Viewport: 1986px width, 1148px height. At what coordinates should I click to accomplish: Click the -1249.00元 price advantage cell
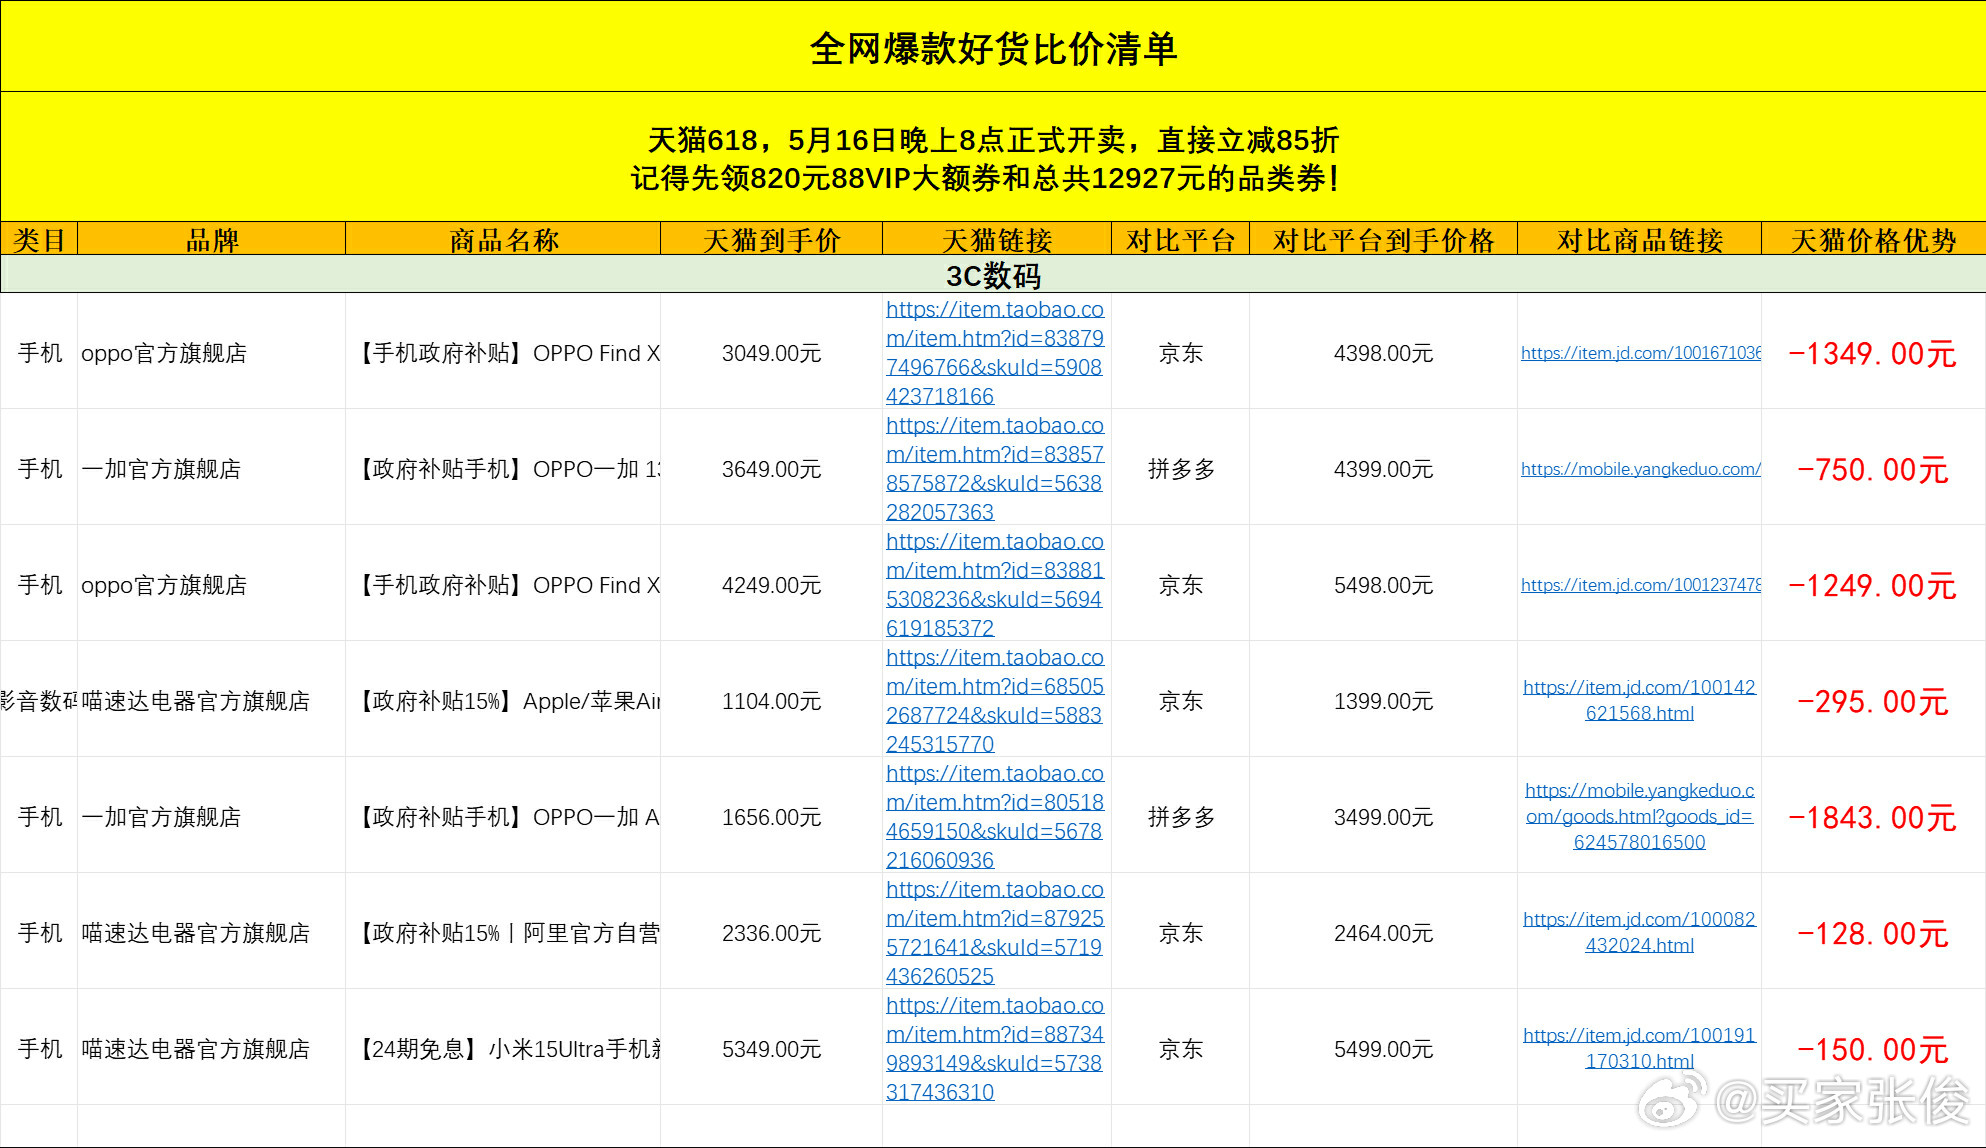click(x=1872, y=585)
